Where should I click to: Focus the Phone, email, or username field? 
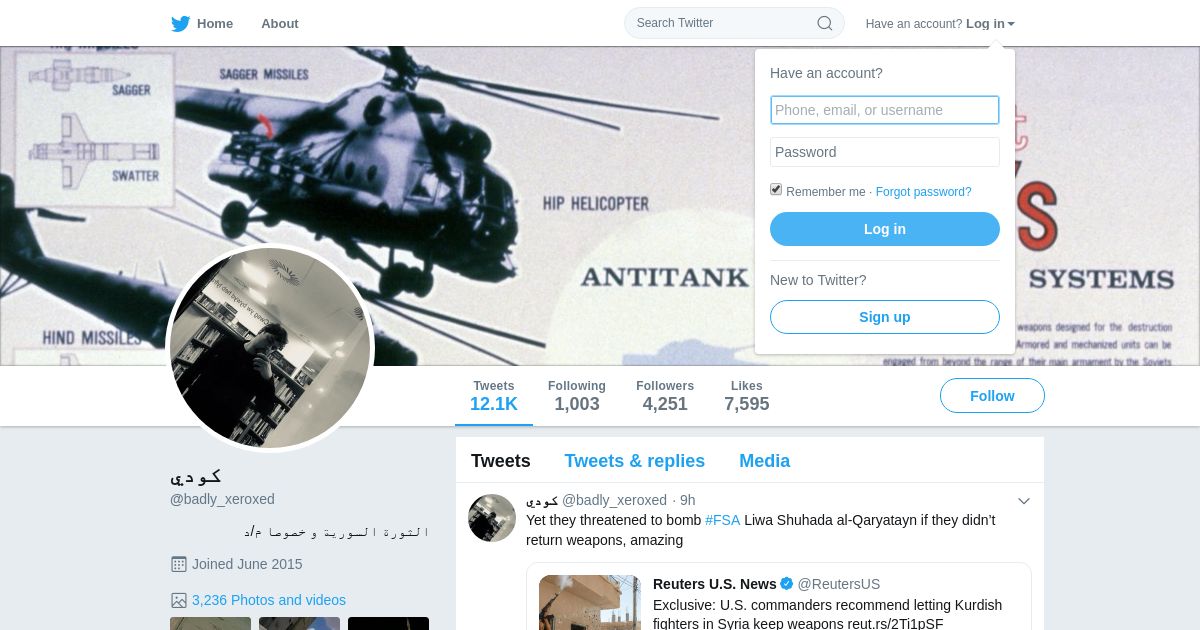click(885, 110)
